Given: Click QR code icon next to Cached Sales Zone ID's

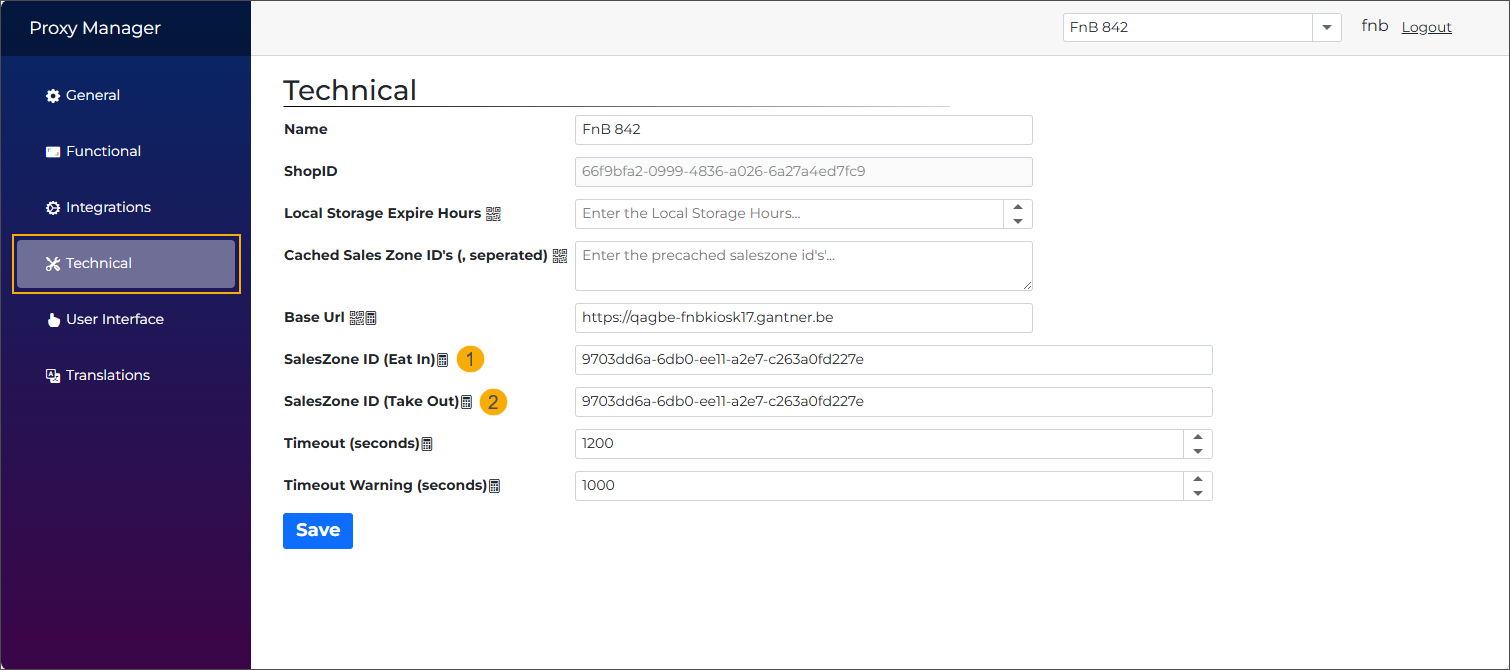Looking at the screenshot, I should pyautogui.click(x=560, y=256).
